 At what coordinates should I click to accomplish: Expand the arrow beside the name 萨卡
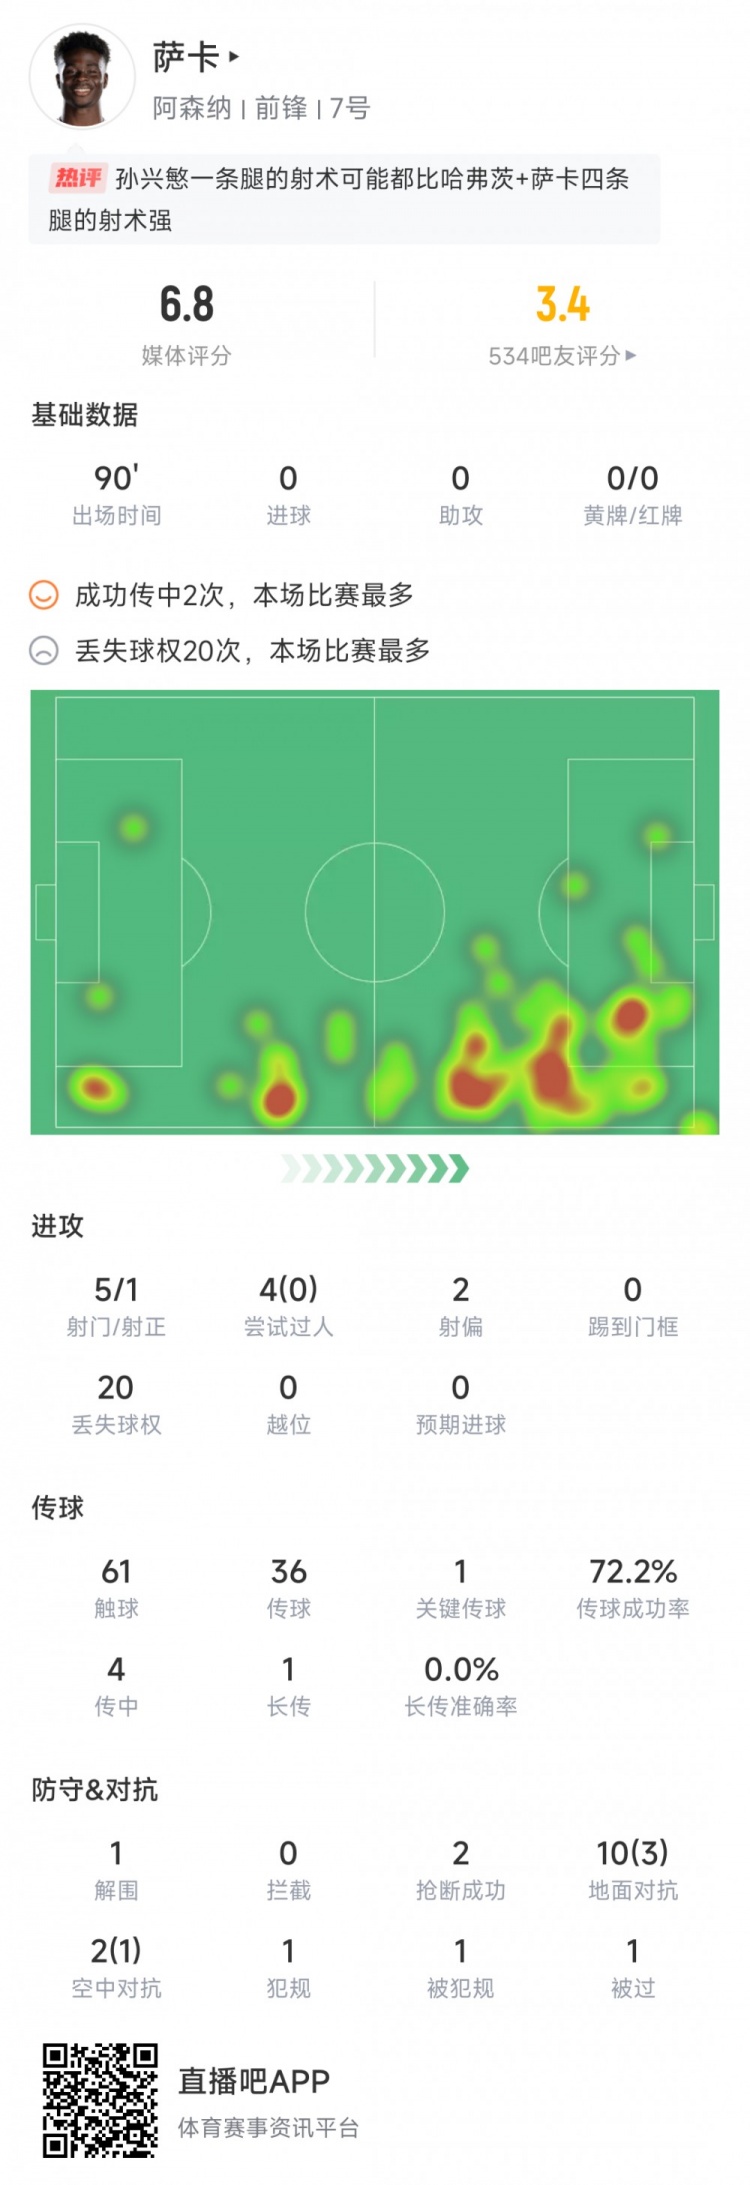coord(234,57)
